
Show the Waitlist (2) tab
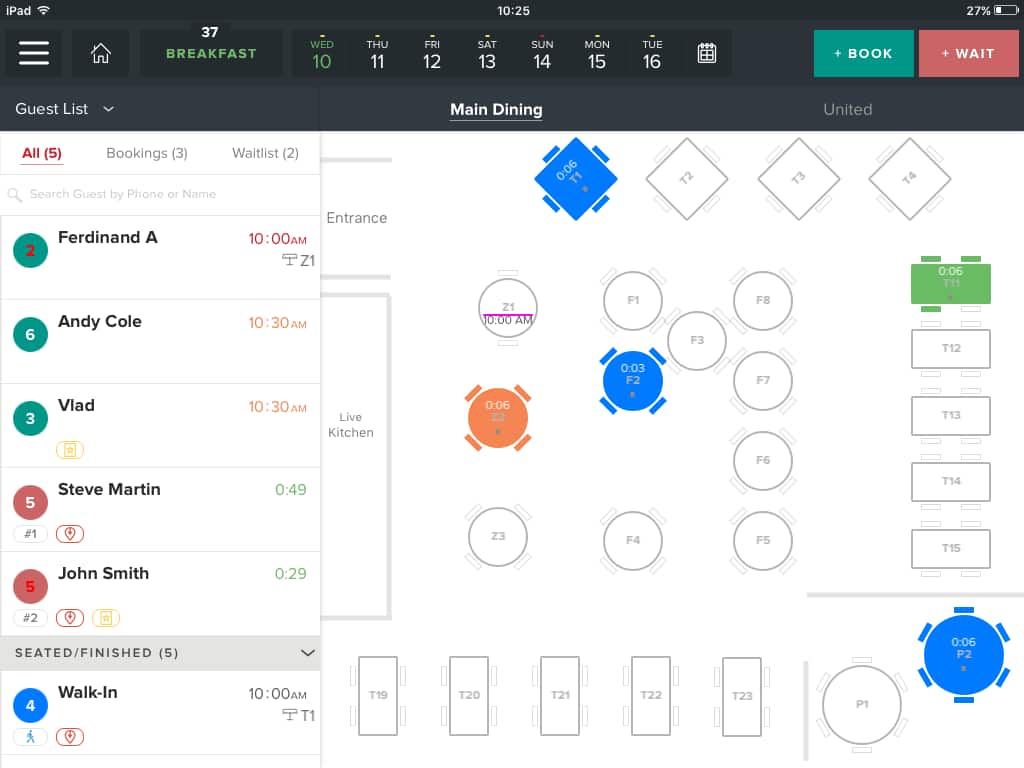pyautogui.click(x=265, y=153)
